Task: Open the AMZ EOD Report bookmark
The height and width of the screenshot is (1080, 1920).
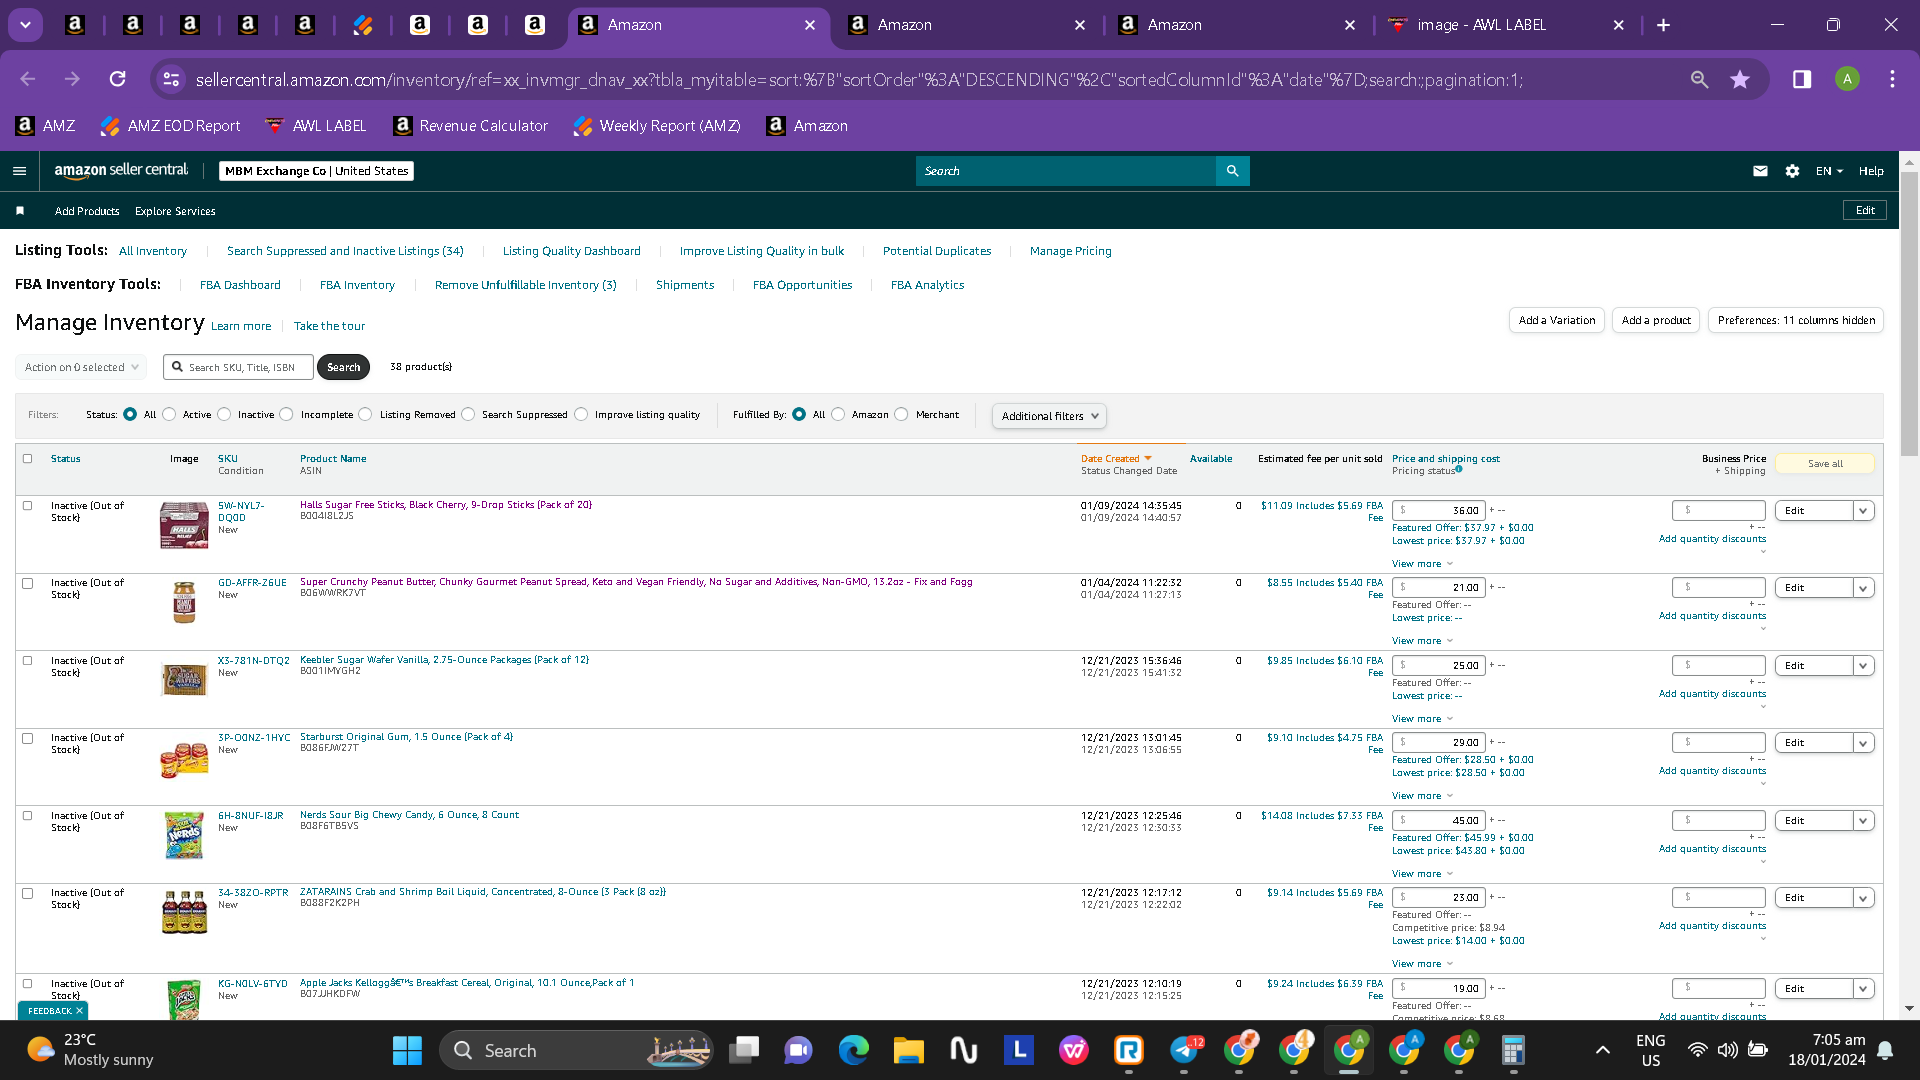Action: [170, 126]
